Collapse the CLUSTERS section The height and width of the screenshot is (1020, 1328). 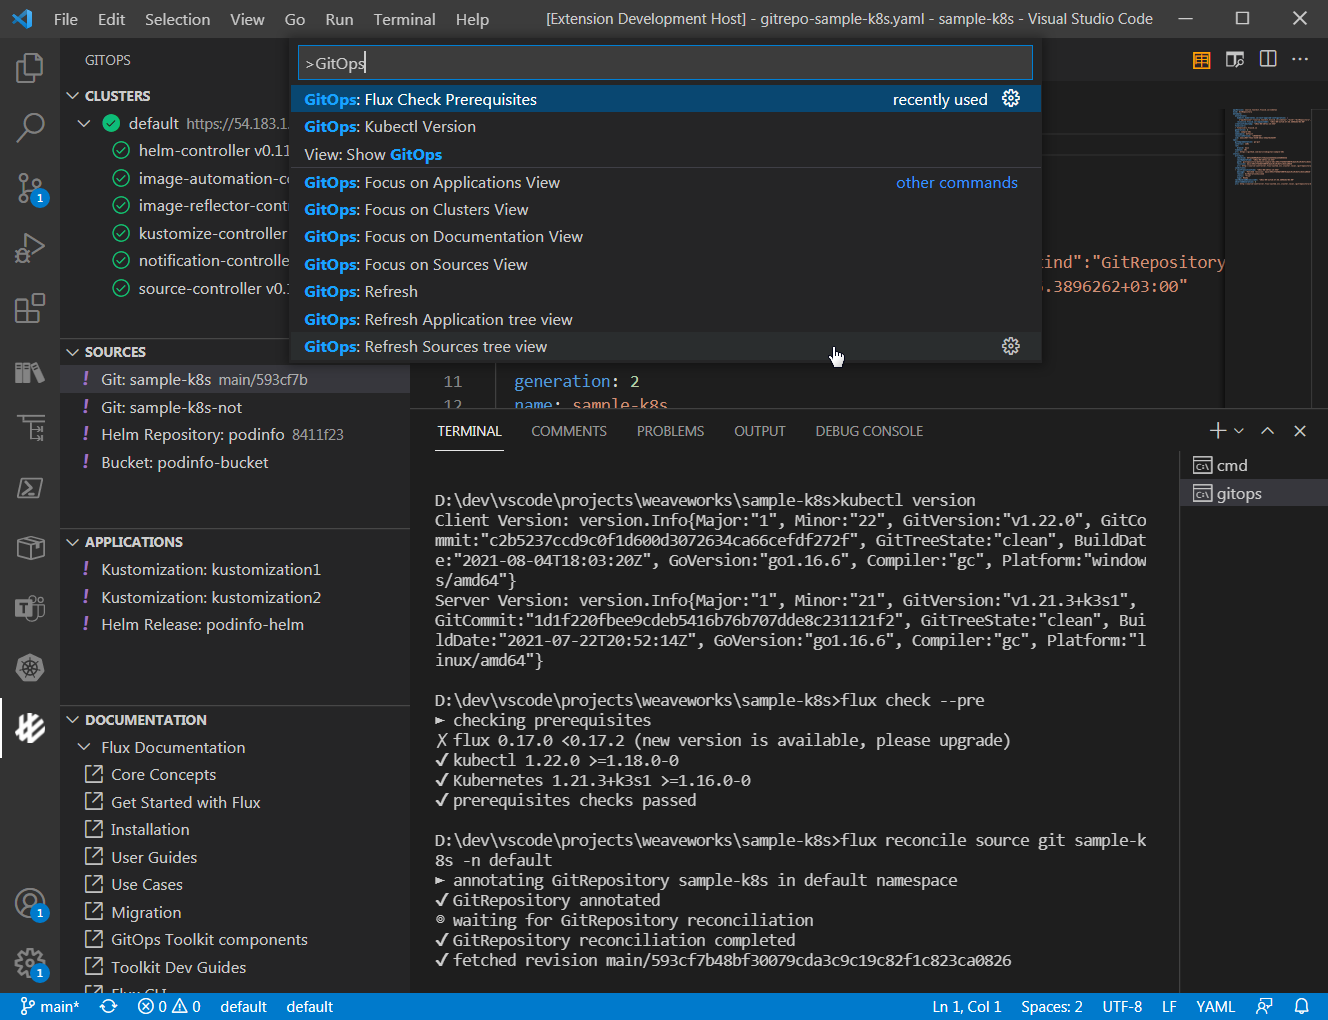pyautogui.click(x=71, y=95)
